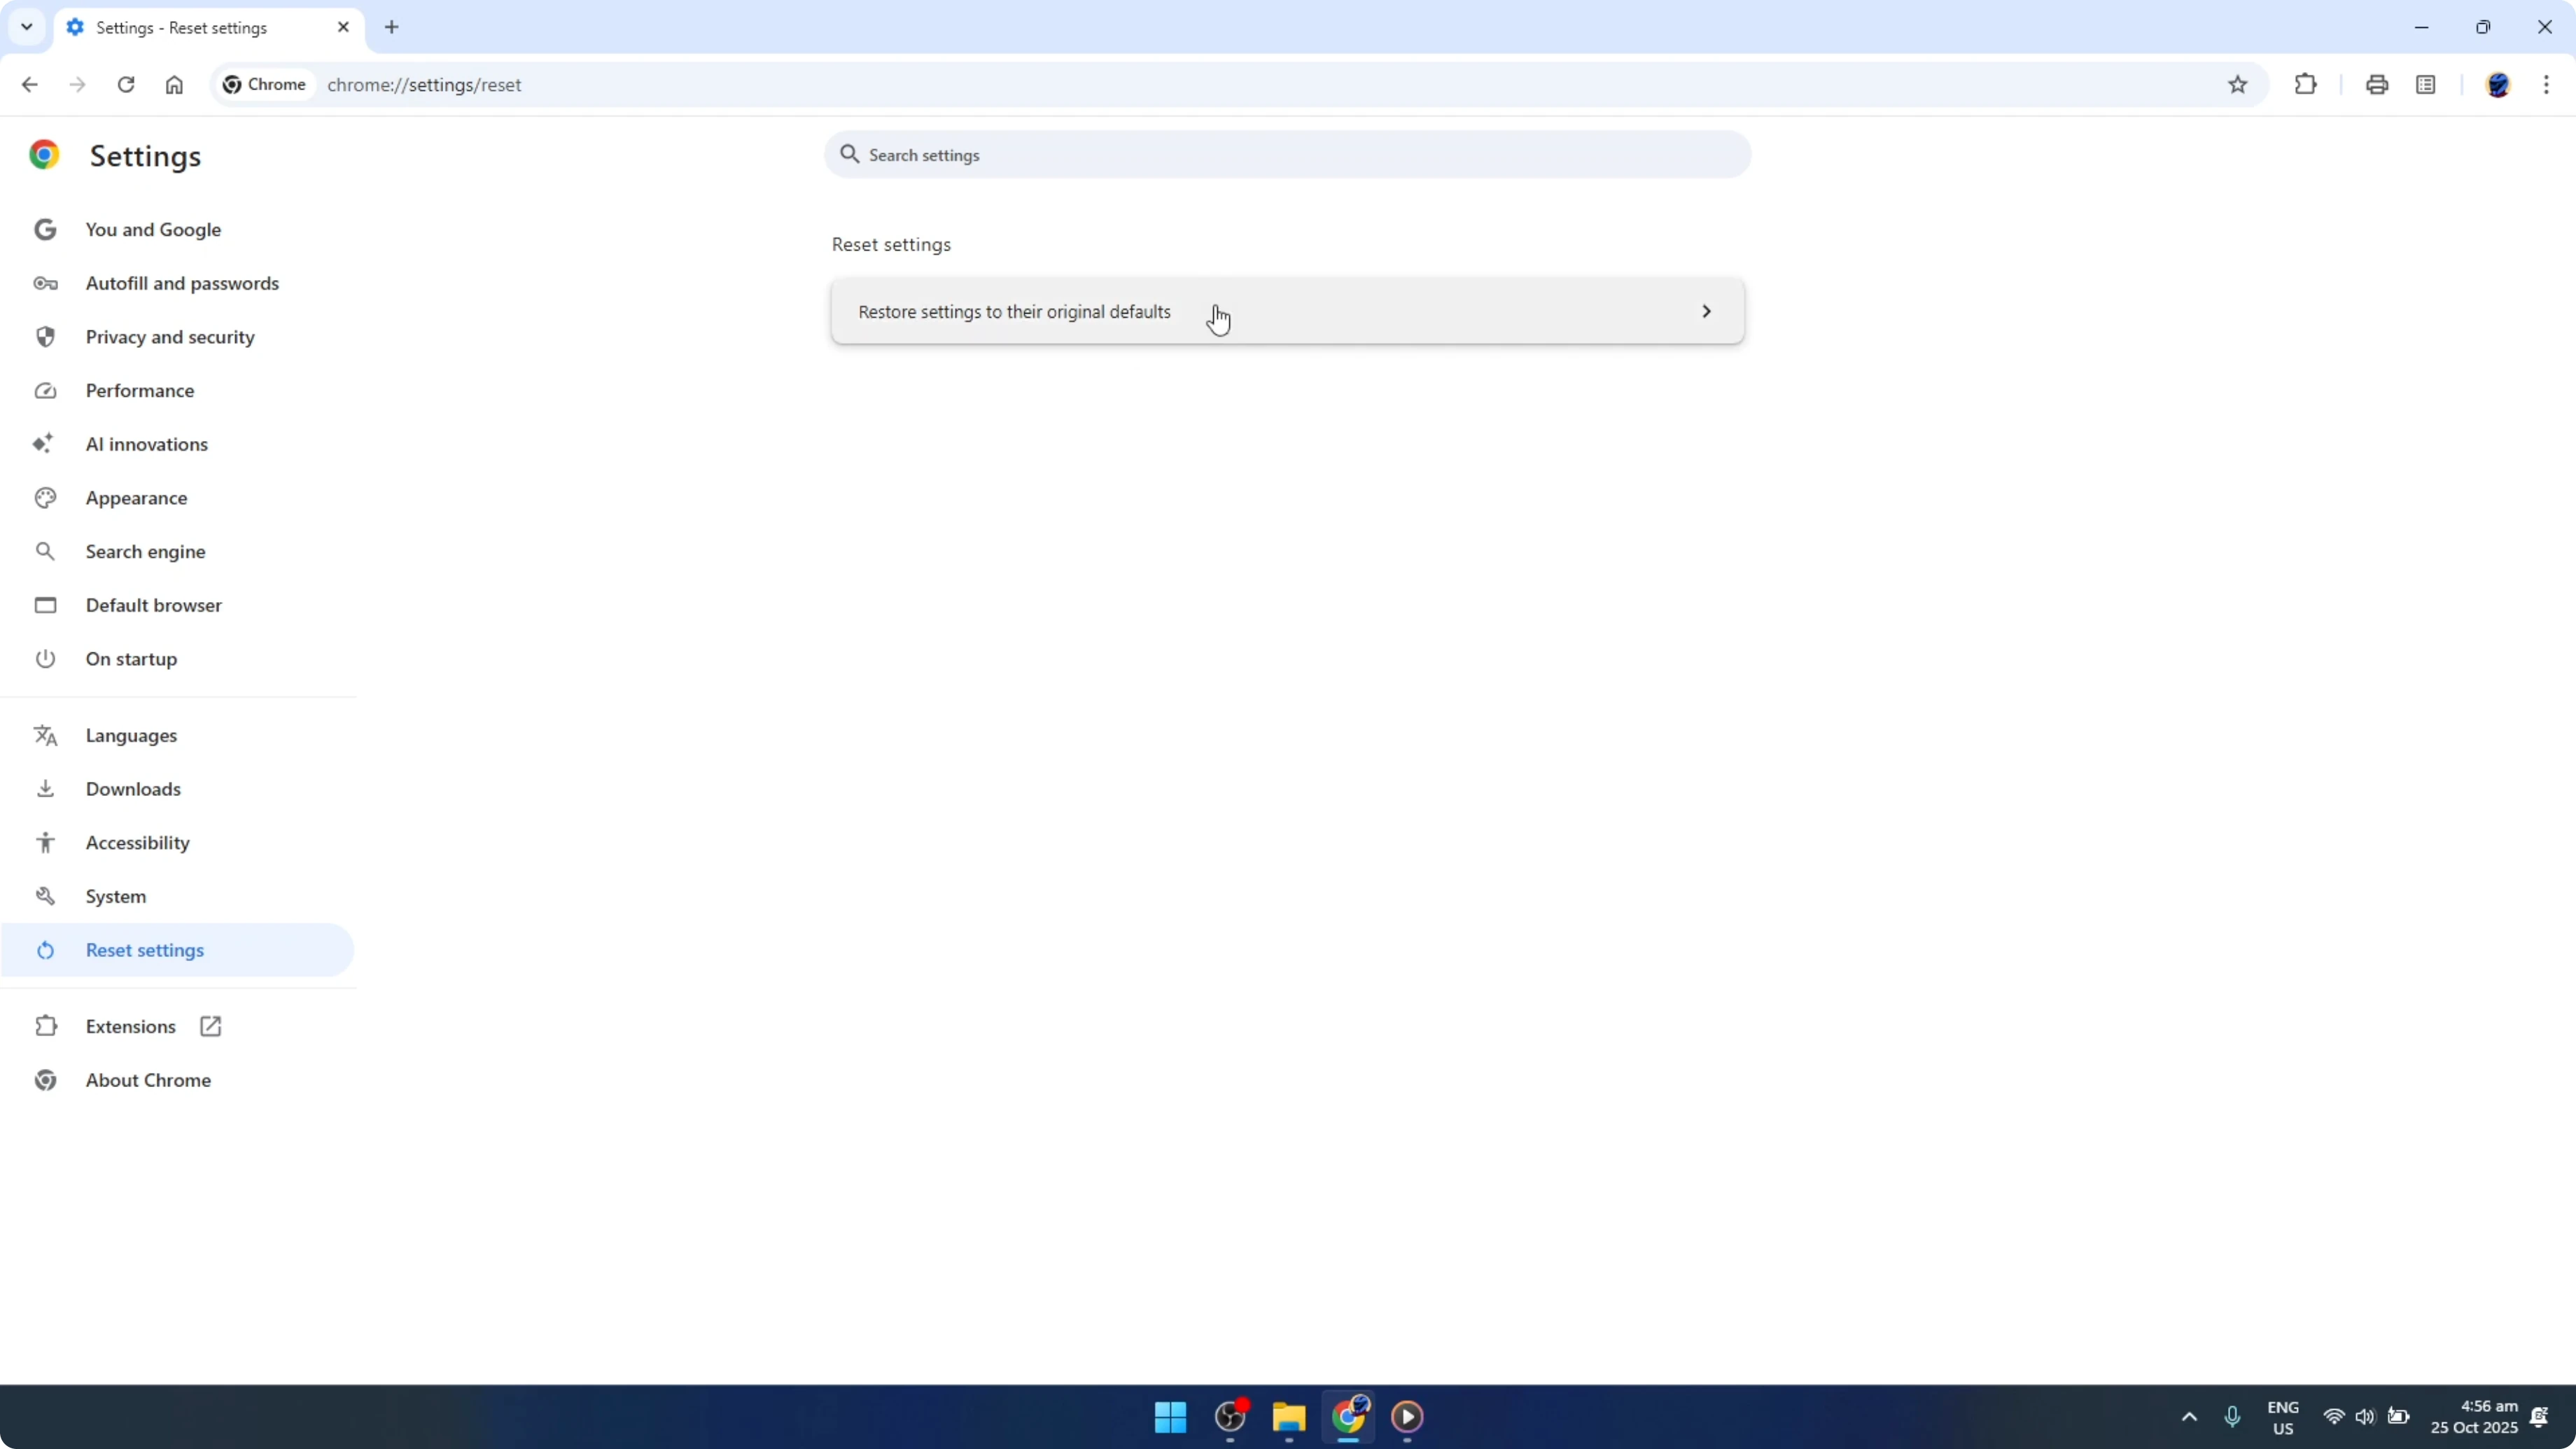
Task: Navigate back using the back arrow
Action: pos(29,84)
